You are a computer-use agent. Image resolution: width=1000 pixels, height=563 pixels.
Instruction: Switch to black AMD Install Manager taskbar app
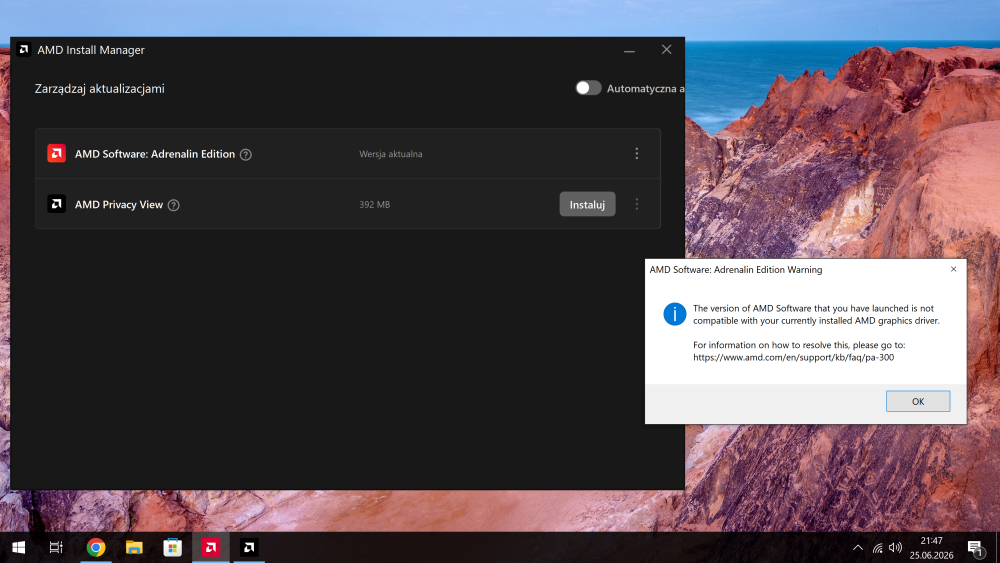(249, 547)
